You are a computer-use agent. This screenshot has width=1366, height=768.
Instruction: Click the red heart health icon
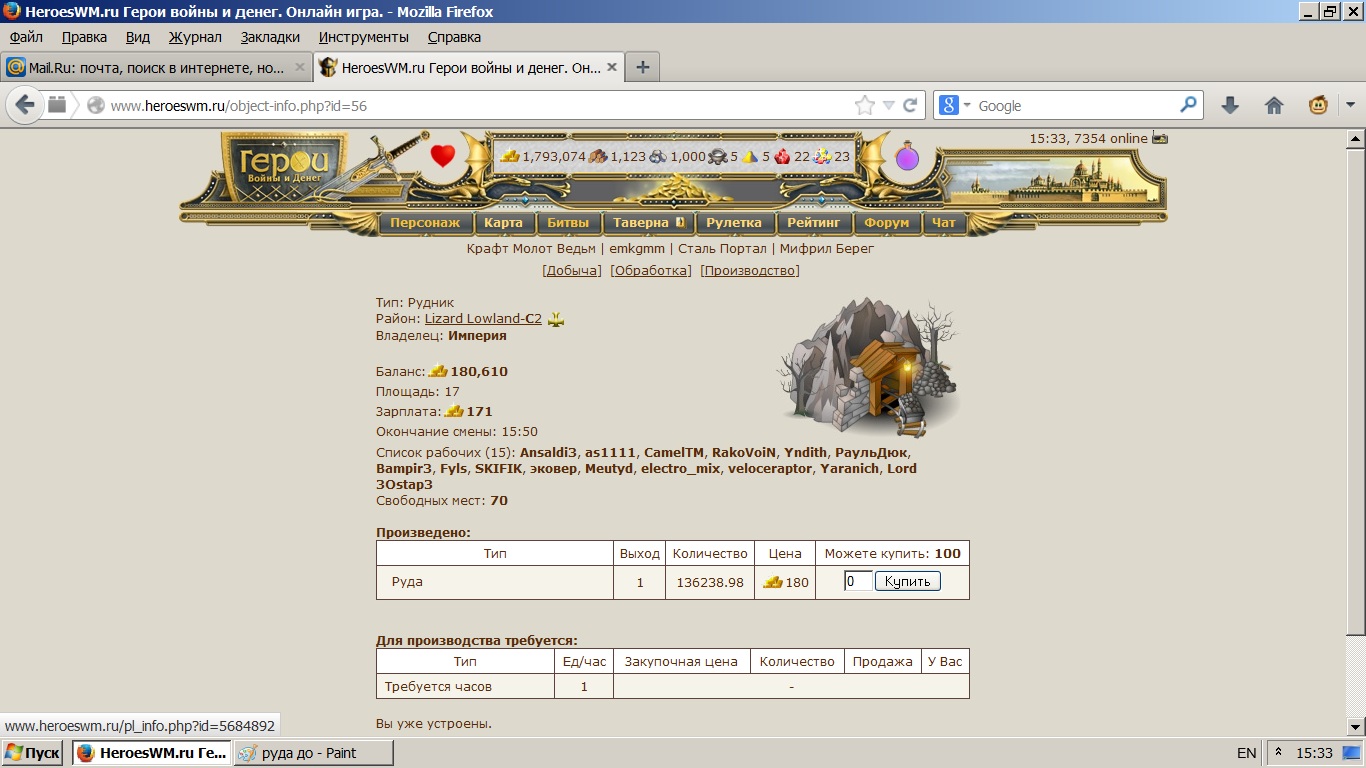[x=443, y=156]
